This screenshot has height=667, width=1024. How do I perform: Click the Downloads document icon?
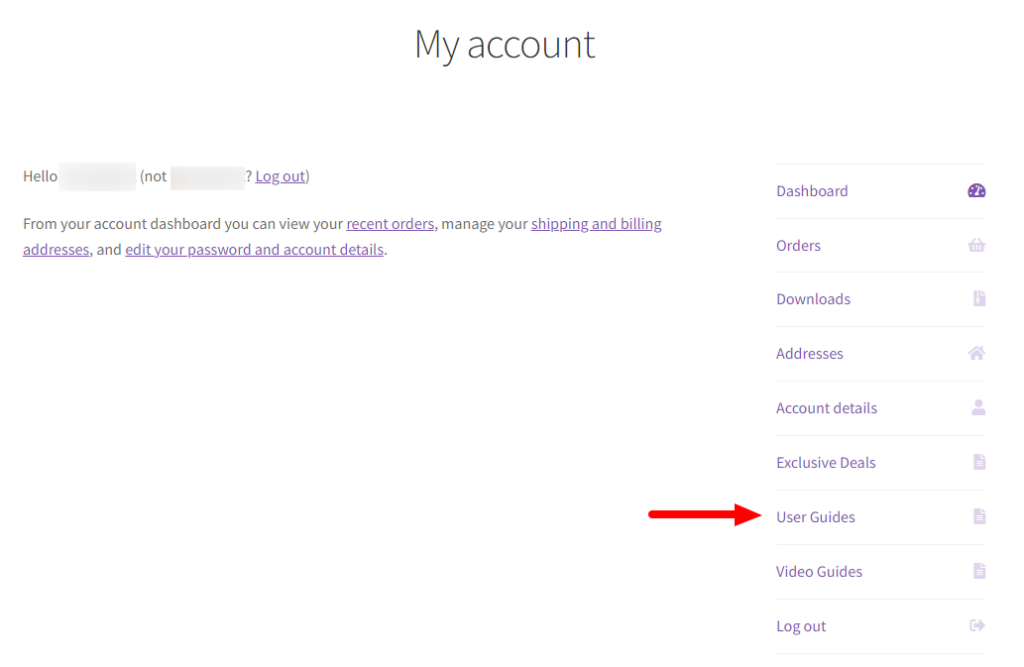(978, 298)
